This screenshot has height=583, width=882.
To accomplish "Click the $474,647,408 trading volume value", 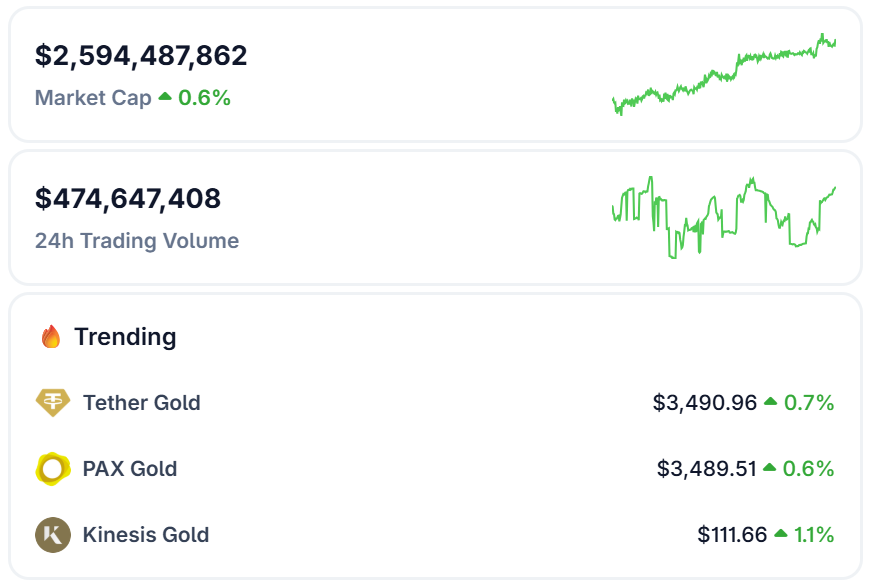I will [128, 198].
